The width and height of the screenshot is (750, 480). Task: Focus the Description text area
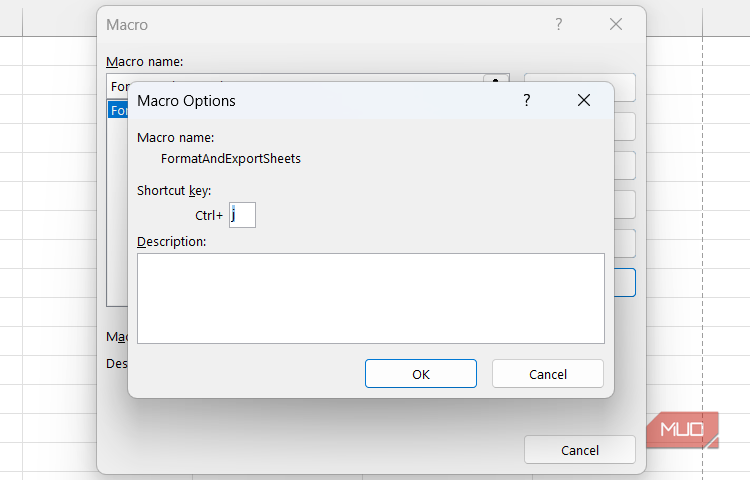(370, 298)
